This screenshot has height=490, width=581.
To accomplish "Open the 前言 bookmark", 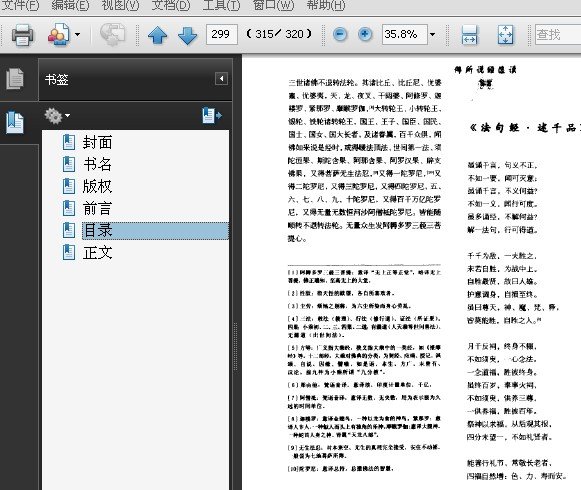I will point(97,208).
